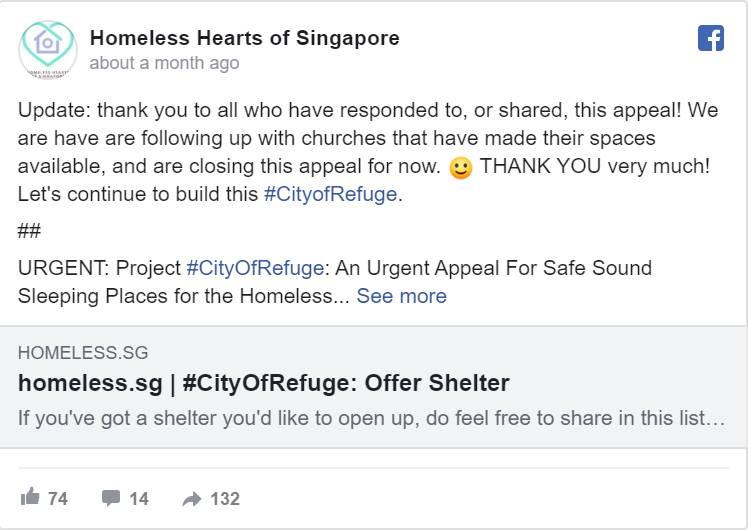Open the "homeless.sg | #CityOfRefuge: Offer Shelter" title
The width and height of the screenshot is (748, 530).
(x=263, y=383)
